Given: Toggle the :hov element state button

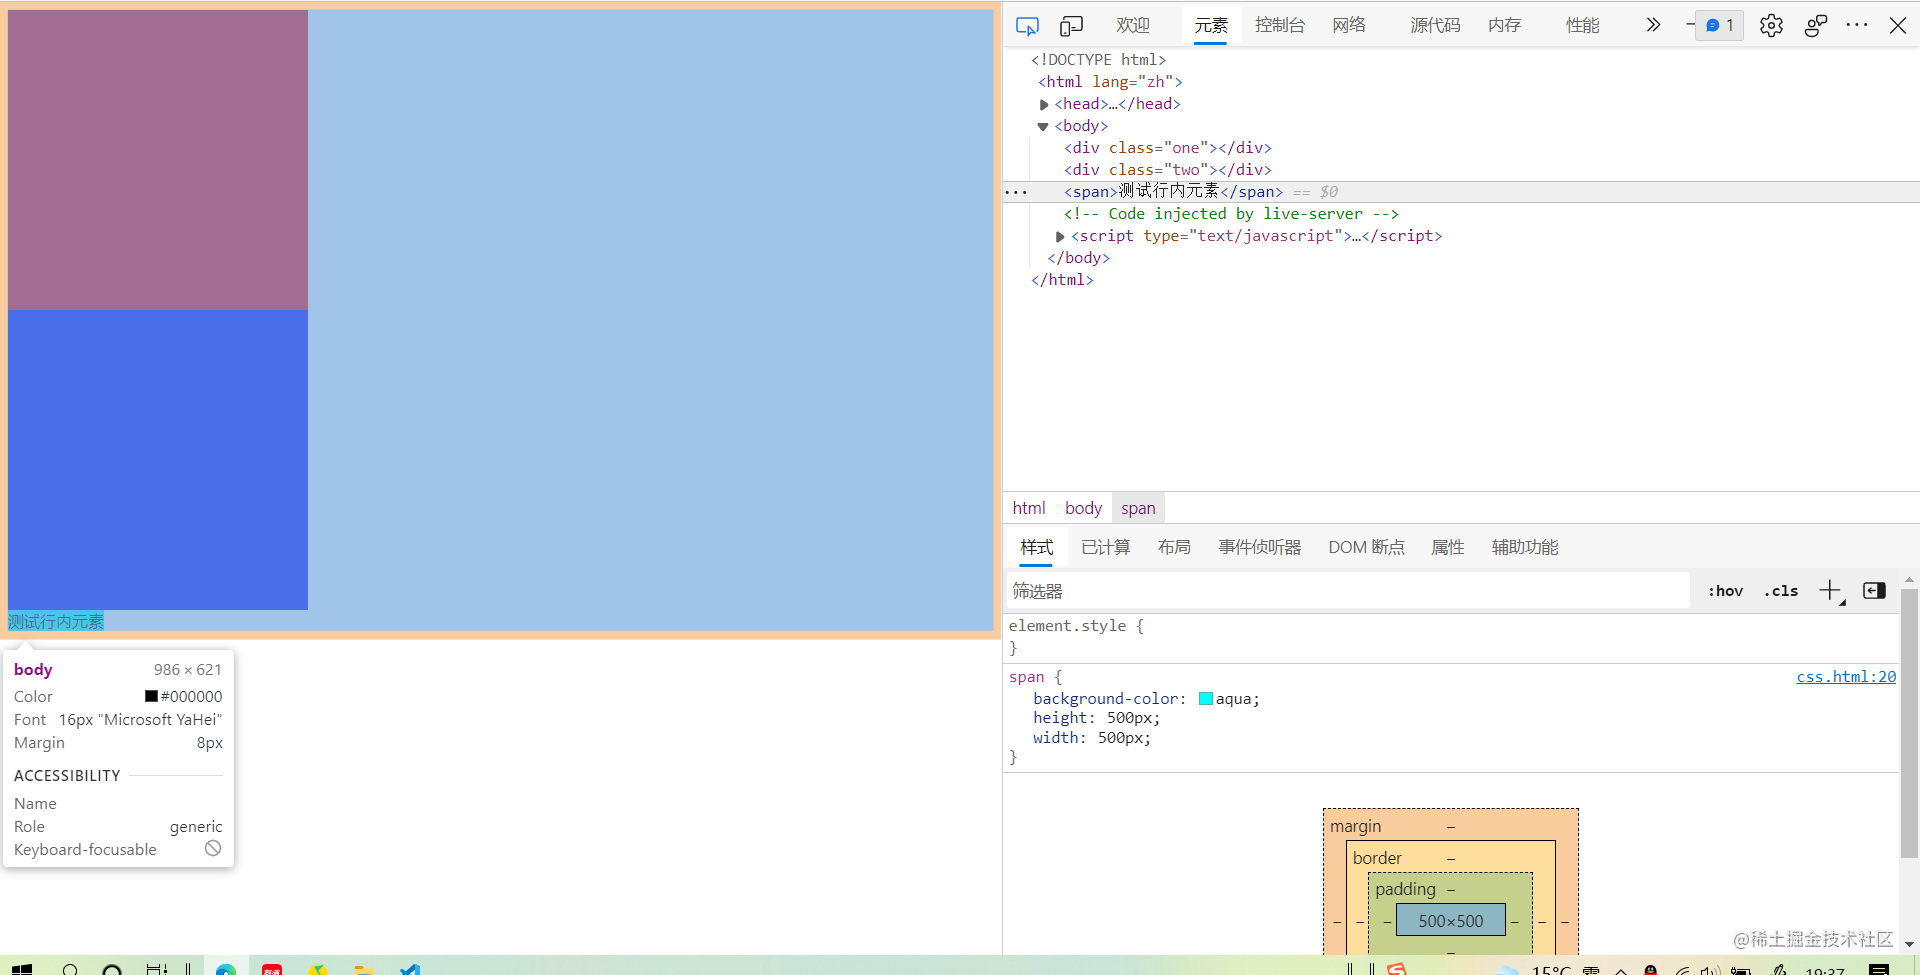Looking at the screenshot, I should coord(1725,591).
